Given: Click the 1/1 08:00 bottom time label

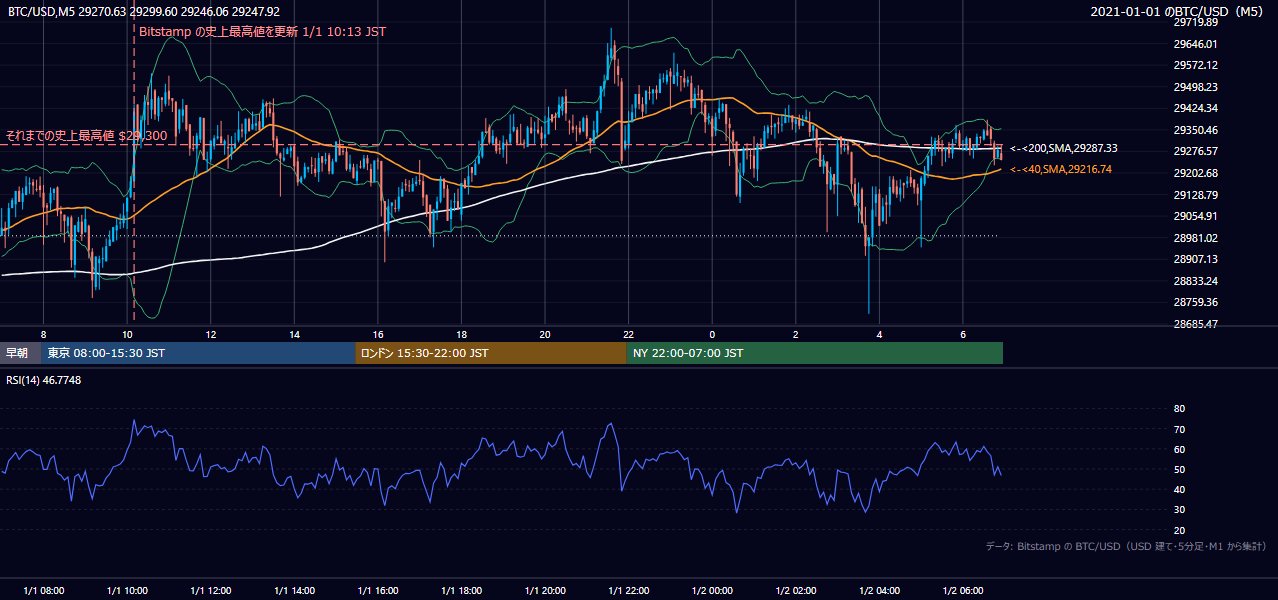Looking at the screenshot, I should tap(43, 591).
